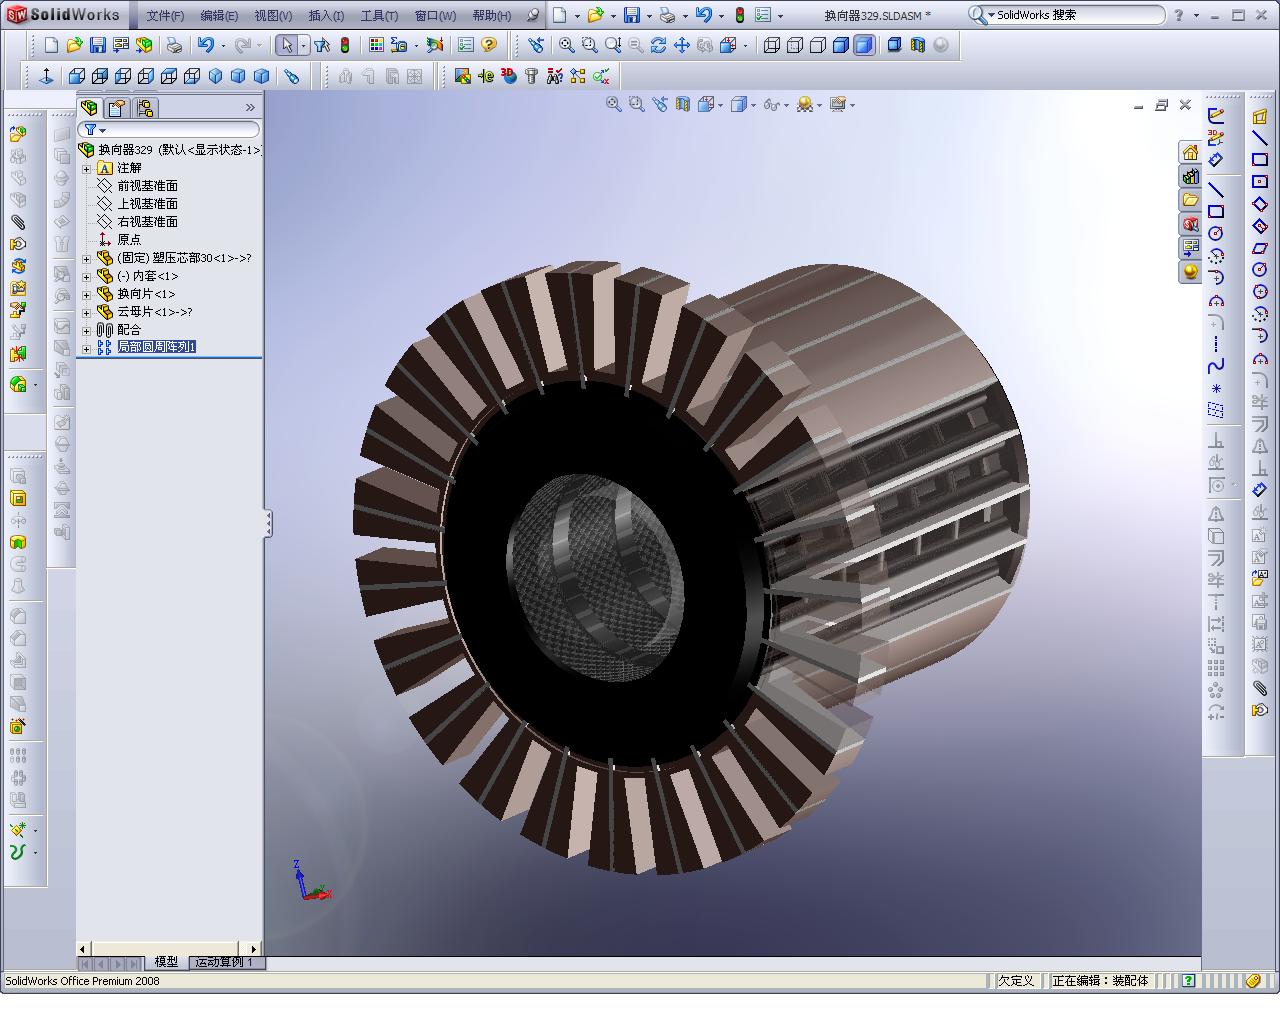Expand the 换向片<1> component
Screen dimensions: 1280x1024
click(x=86, y=294)
